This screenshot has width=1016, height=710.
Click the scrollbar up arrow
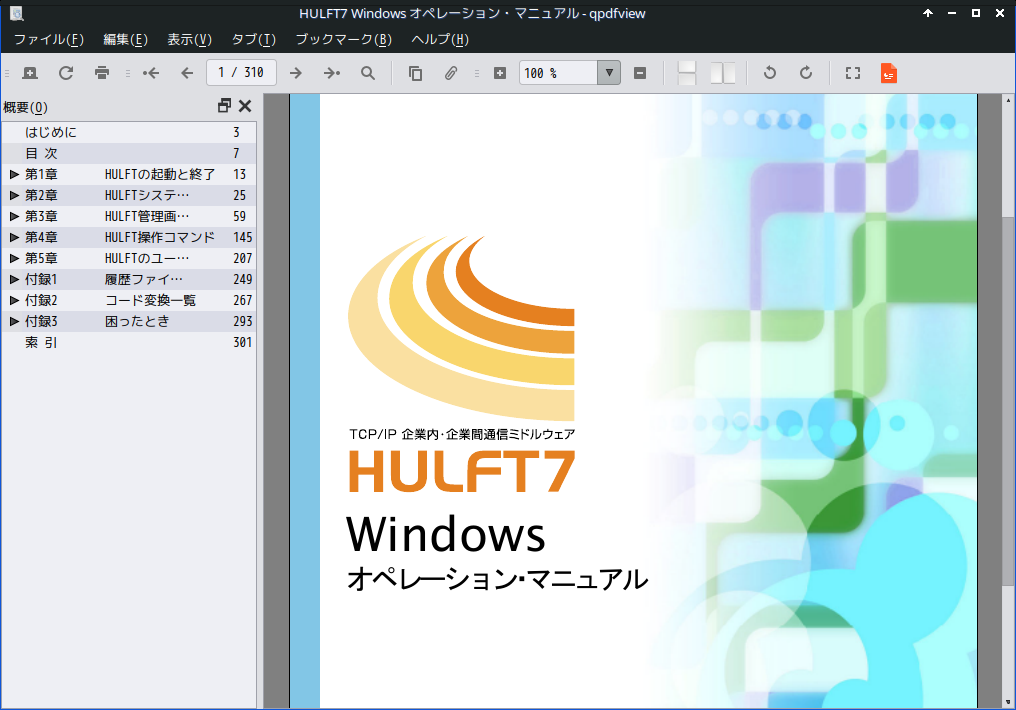(x=1008, y=100)
